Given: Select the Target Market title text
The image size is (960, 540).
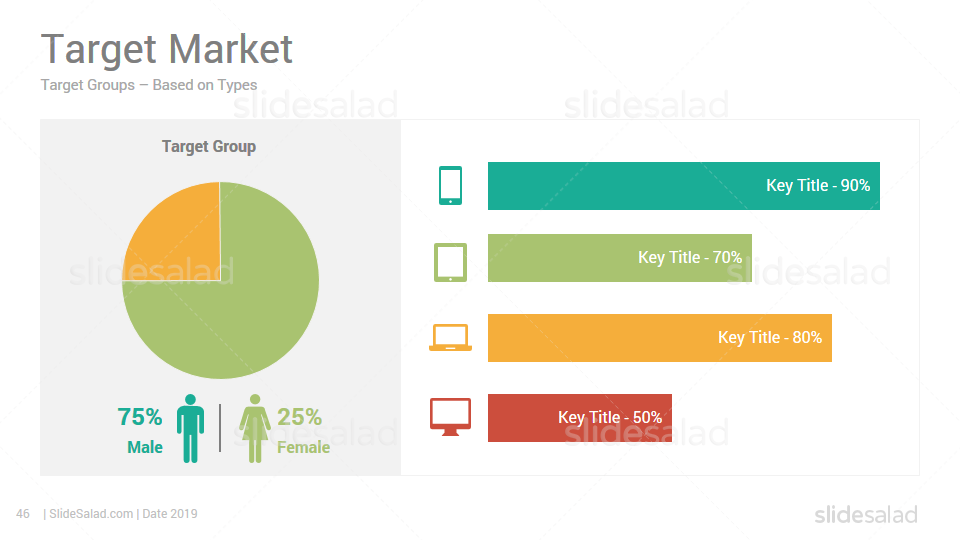Looking at the screenshot, I should tap(167, 49).
